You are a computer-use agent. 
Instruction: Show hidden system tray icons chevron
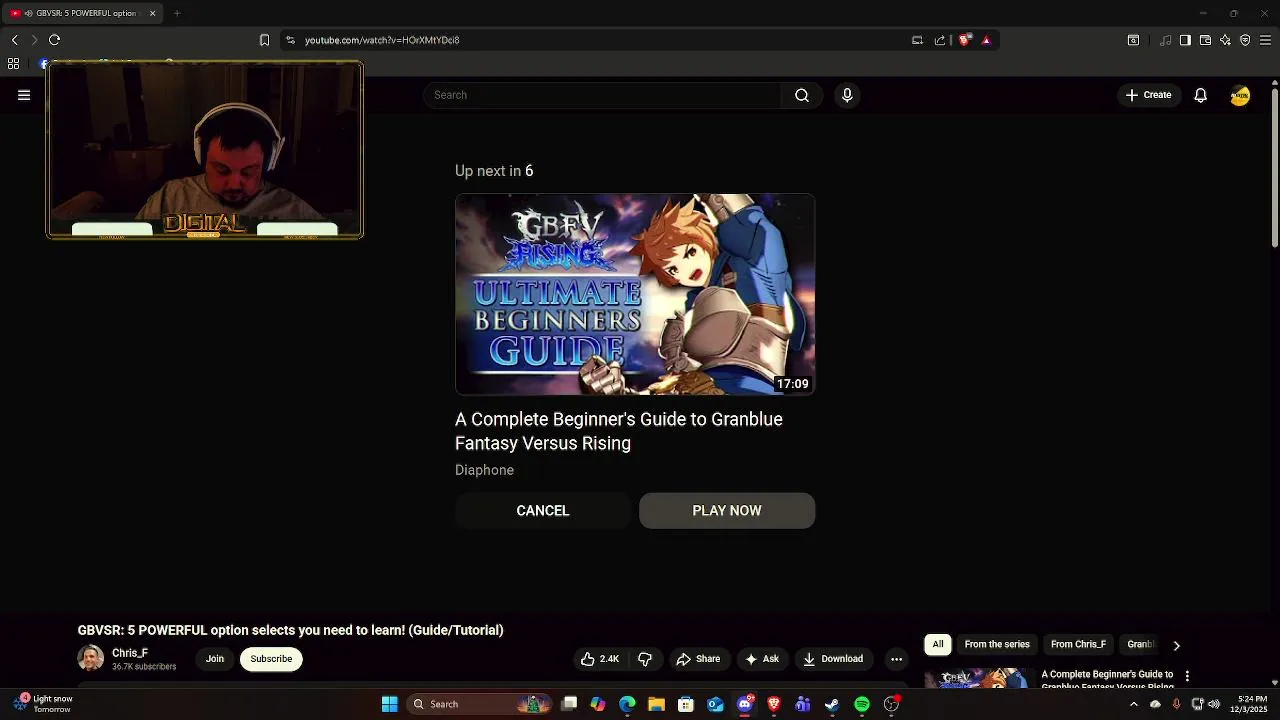pos(1133,704)
